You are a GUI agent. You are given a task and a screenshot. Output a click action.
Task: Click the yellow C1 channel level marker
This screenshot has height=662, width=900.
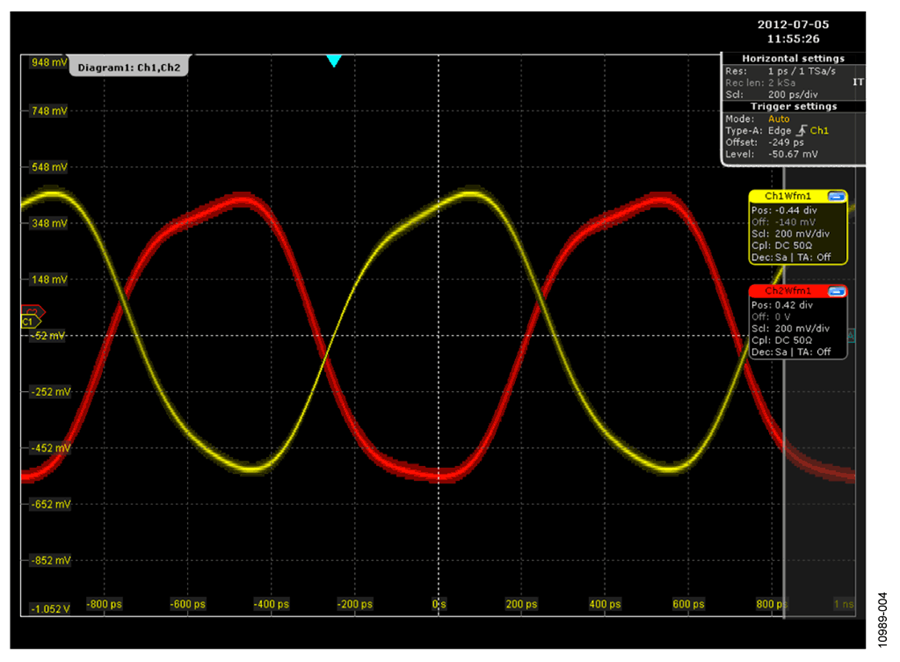pyautogui.click(x=30, y=322)
